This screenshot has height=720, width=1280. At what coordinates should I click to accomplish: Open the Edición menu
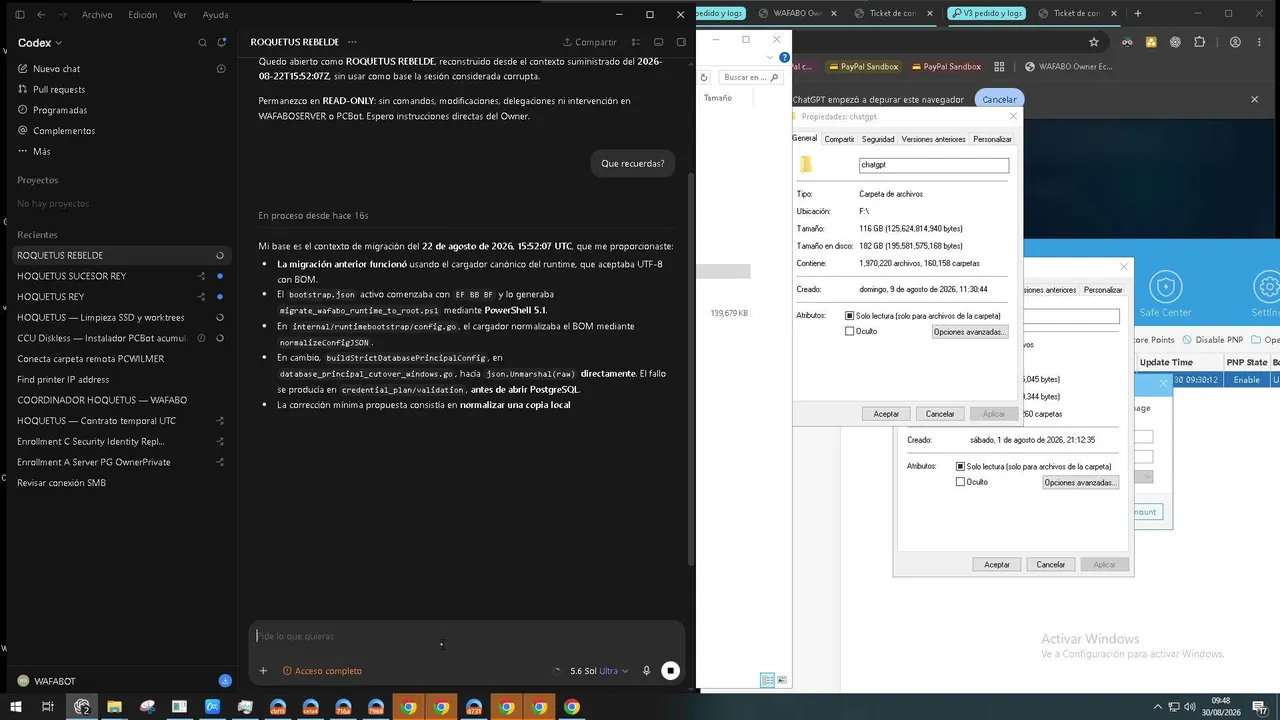pos(143,15)
